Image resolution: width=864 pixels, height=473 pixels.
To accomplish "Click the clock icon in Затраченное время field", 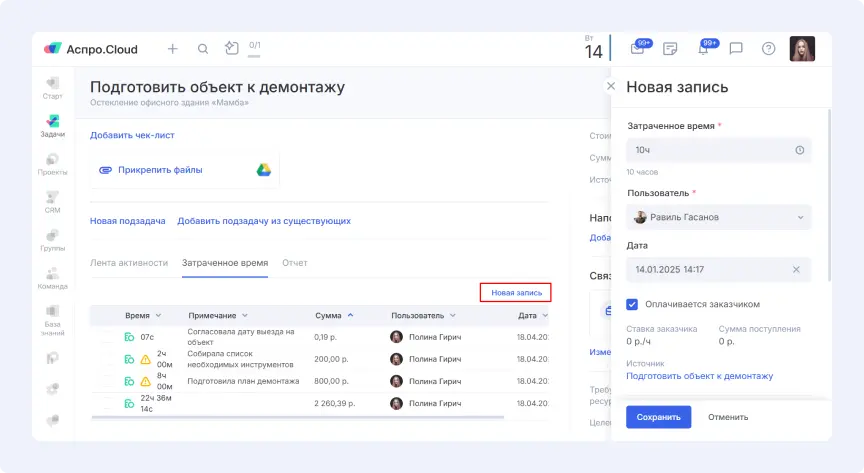I will point(799,150).
